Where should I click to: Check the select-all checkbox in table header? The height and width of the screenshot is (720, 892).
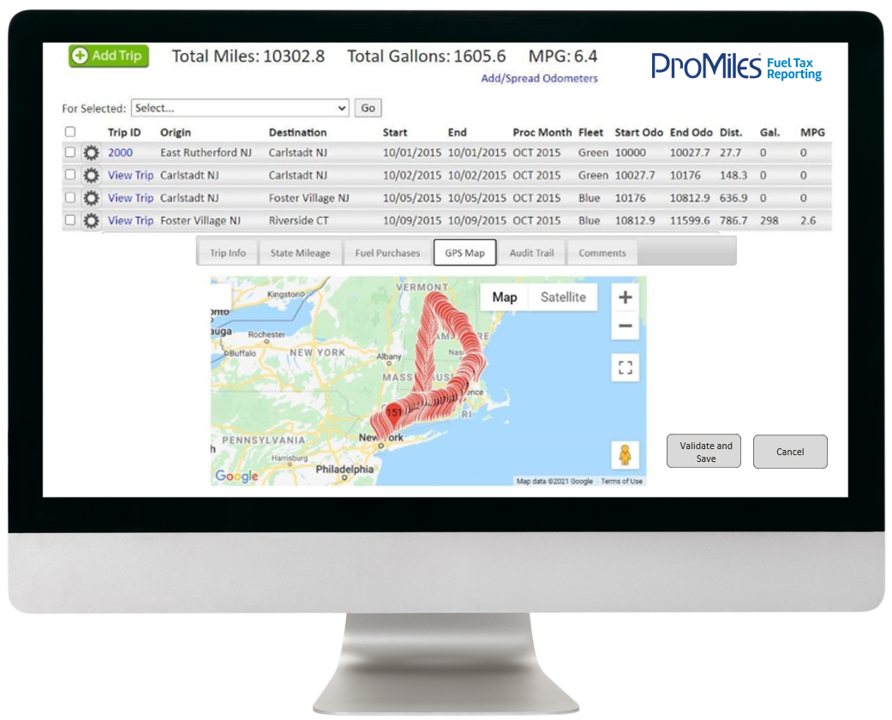[70, 132]
